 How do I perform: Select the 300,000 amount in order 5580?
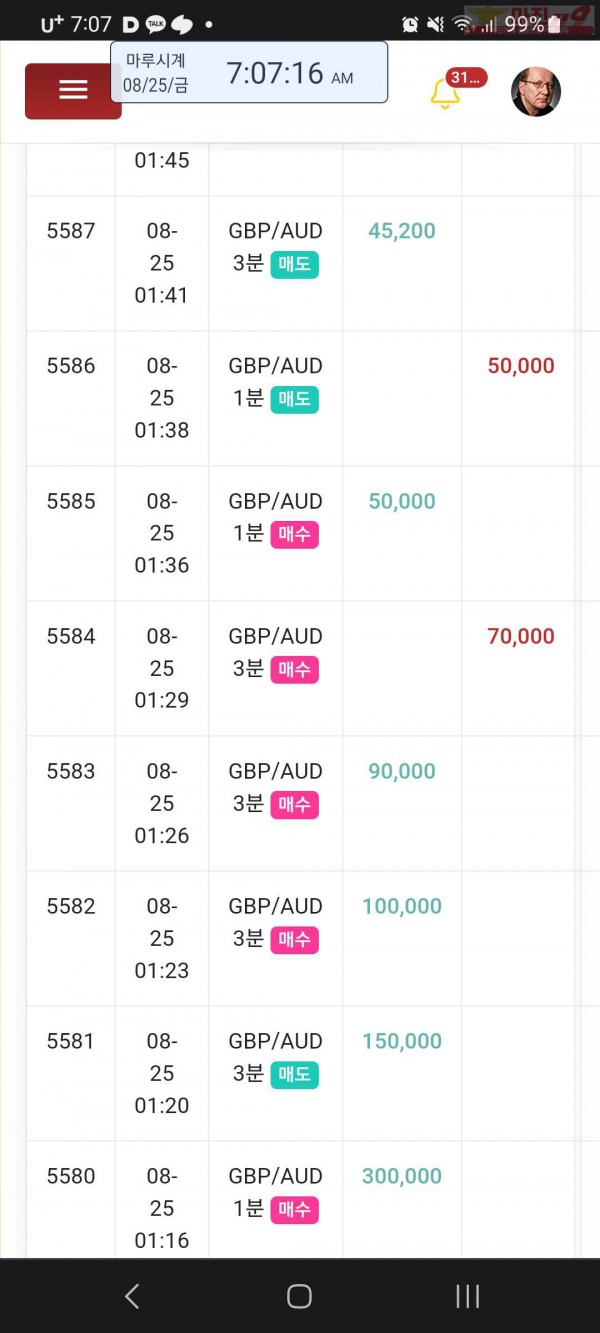(x=402, y=1176)
